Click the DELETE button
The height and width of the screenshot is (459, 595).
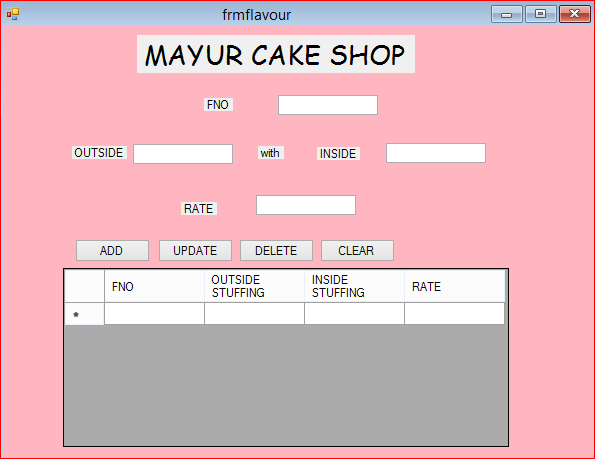pos(276,250)
